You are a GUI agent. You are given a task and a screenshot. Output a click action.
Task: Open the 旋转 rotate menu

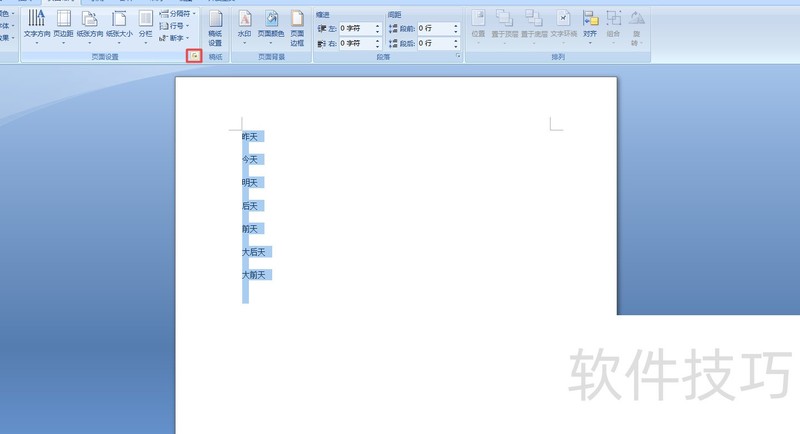click(636, 29)
